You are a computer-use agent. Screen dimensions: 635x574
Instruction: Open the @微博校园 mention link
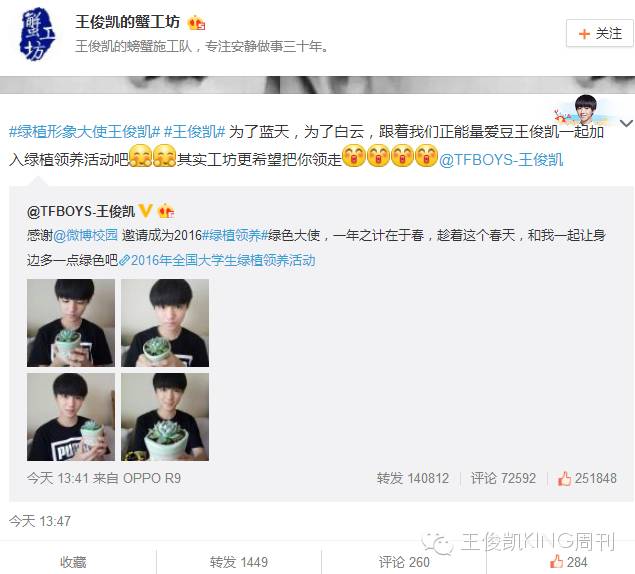click(85, 235)
